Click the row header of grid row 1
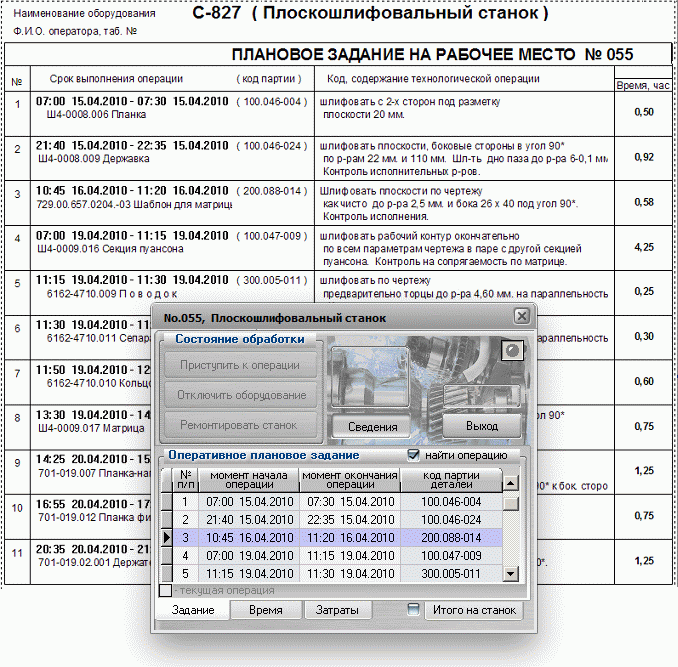This screenshot has width=678, height=667. coord(166,502)
